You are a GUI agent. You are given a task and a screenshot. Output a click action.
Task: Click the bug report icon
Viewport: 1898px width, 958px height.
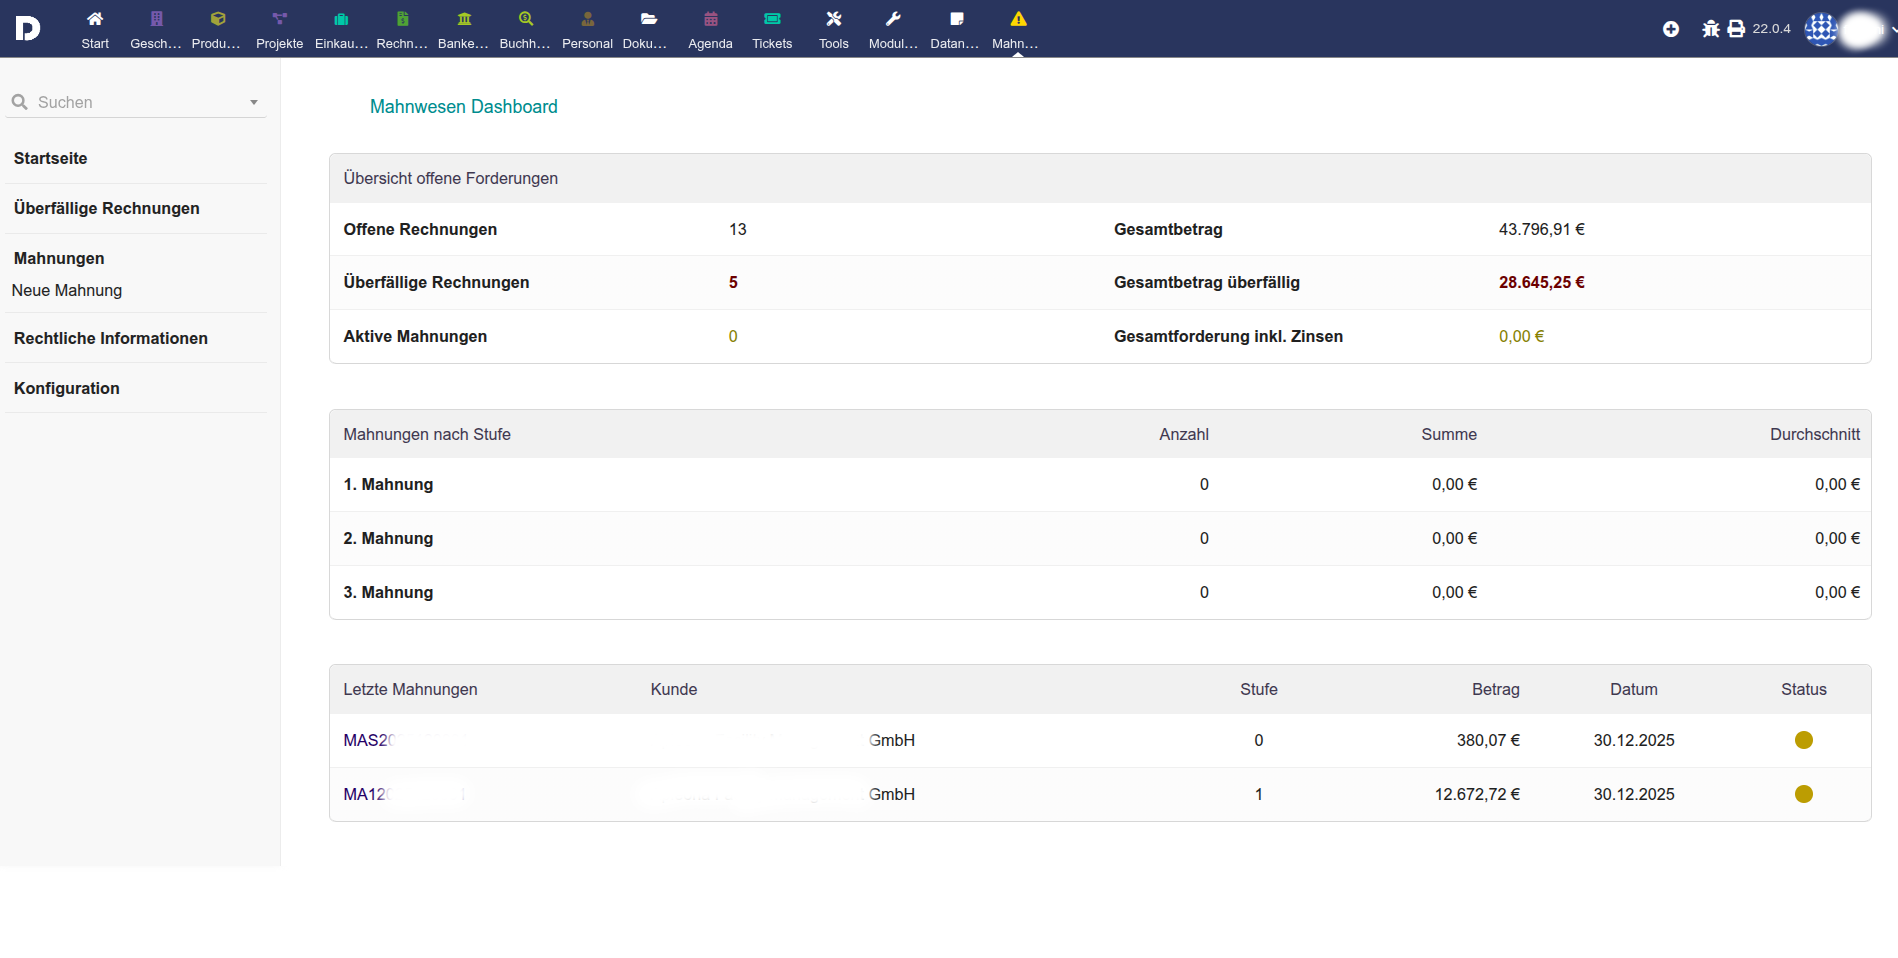tap(1710, 29)
